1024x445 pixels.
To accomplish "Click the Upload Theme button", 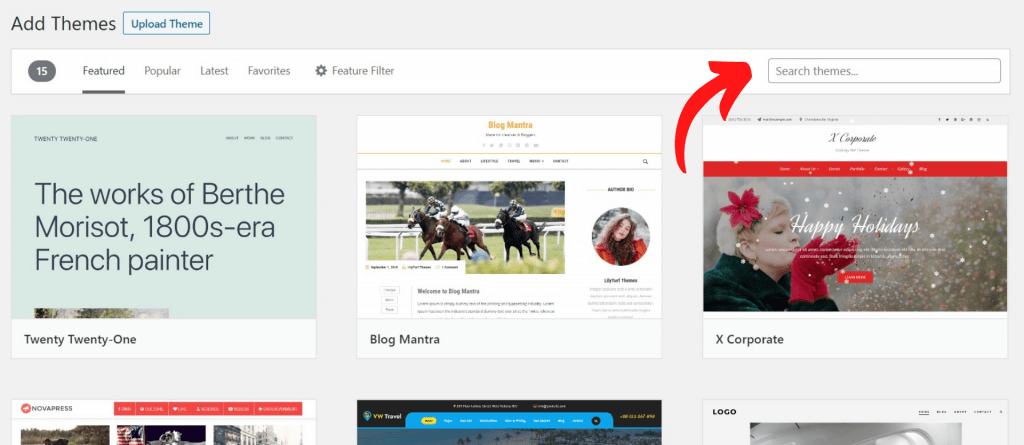I will click(166, 24).
